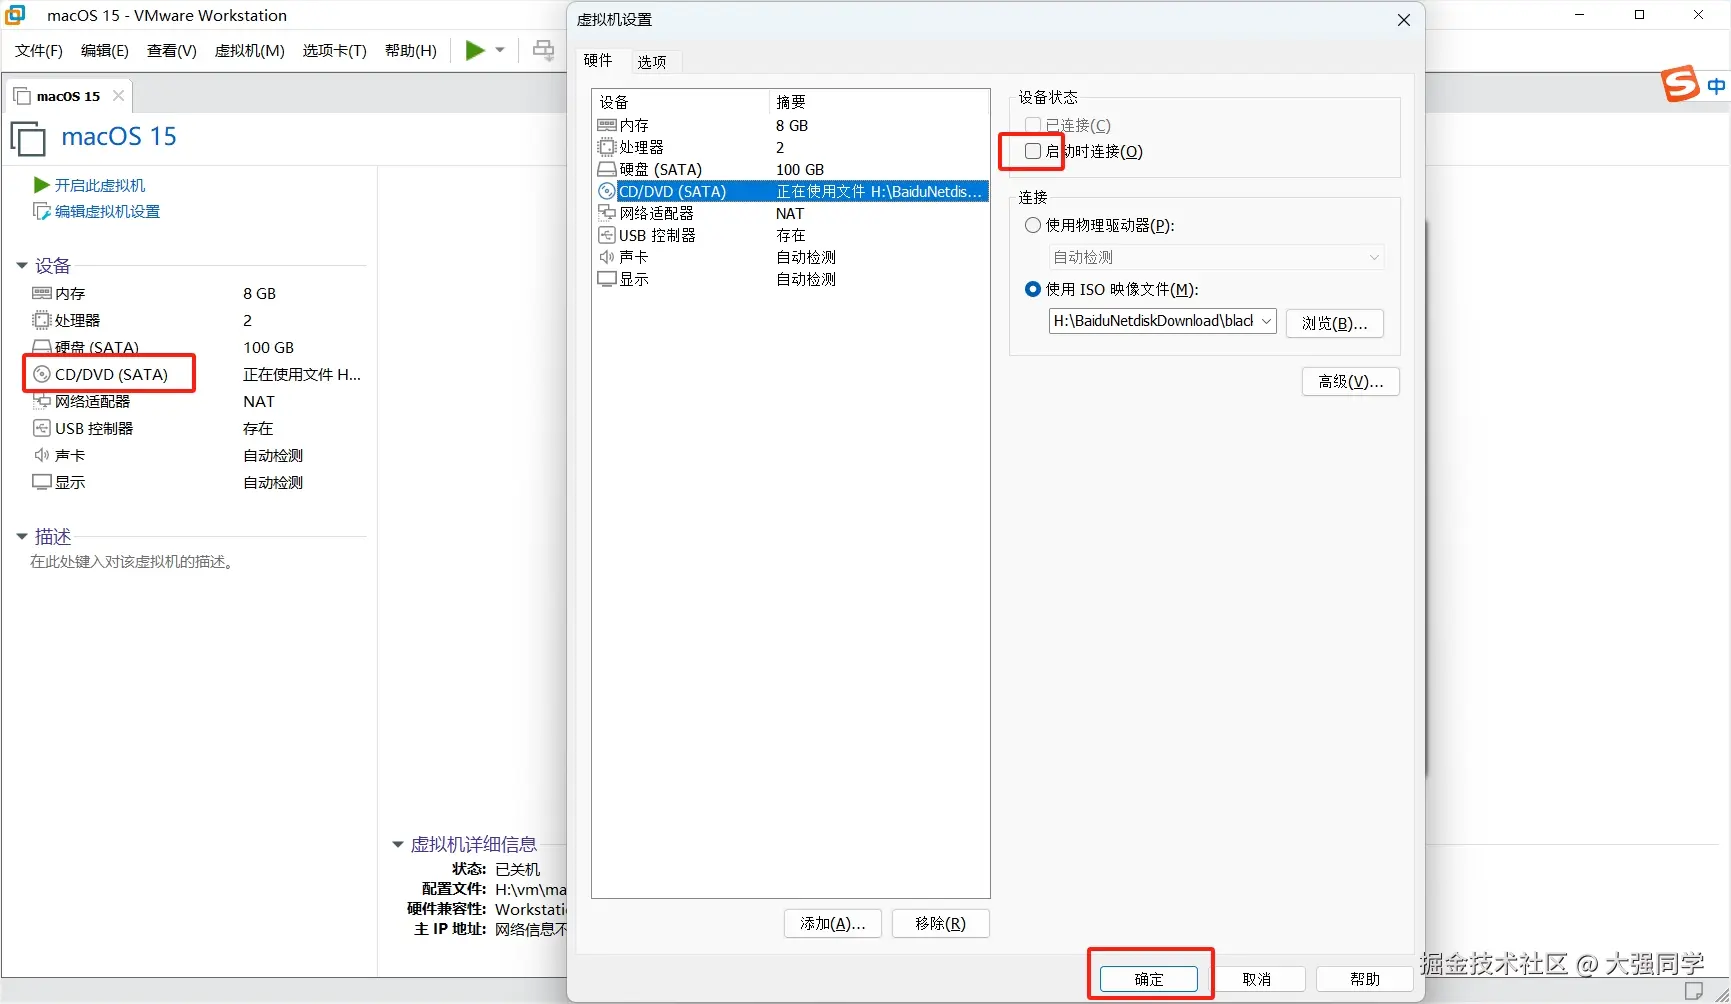The height and width of the screenshot is (1004, 1731).
Task: Open the 虚拟机(M) menu
Action: click(250, 50)
